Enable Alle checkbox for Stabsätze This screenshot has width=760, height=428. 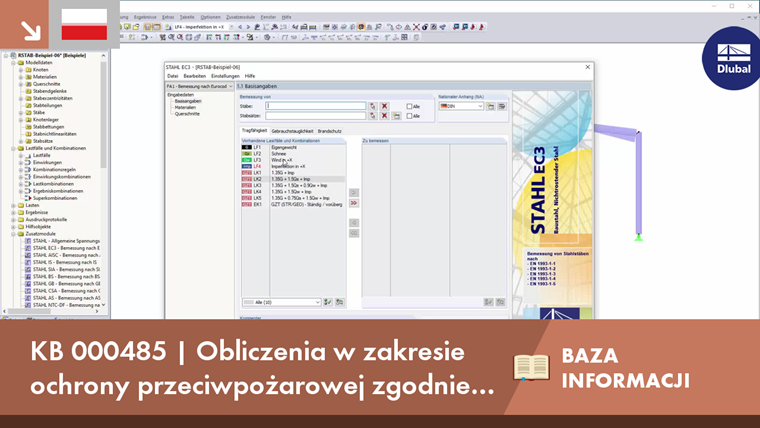tap(409, 116)
